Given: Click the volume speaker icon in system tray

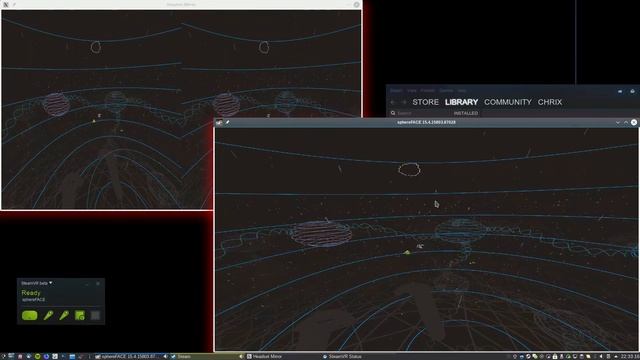Looking at the screenshot, I should pyautogui.click(x=601, y=356).
